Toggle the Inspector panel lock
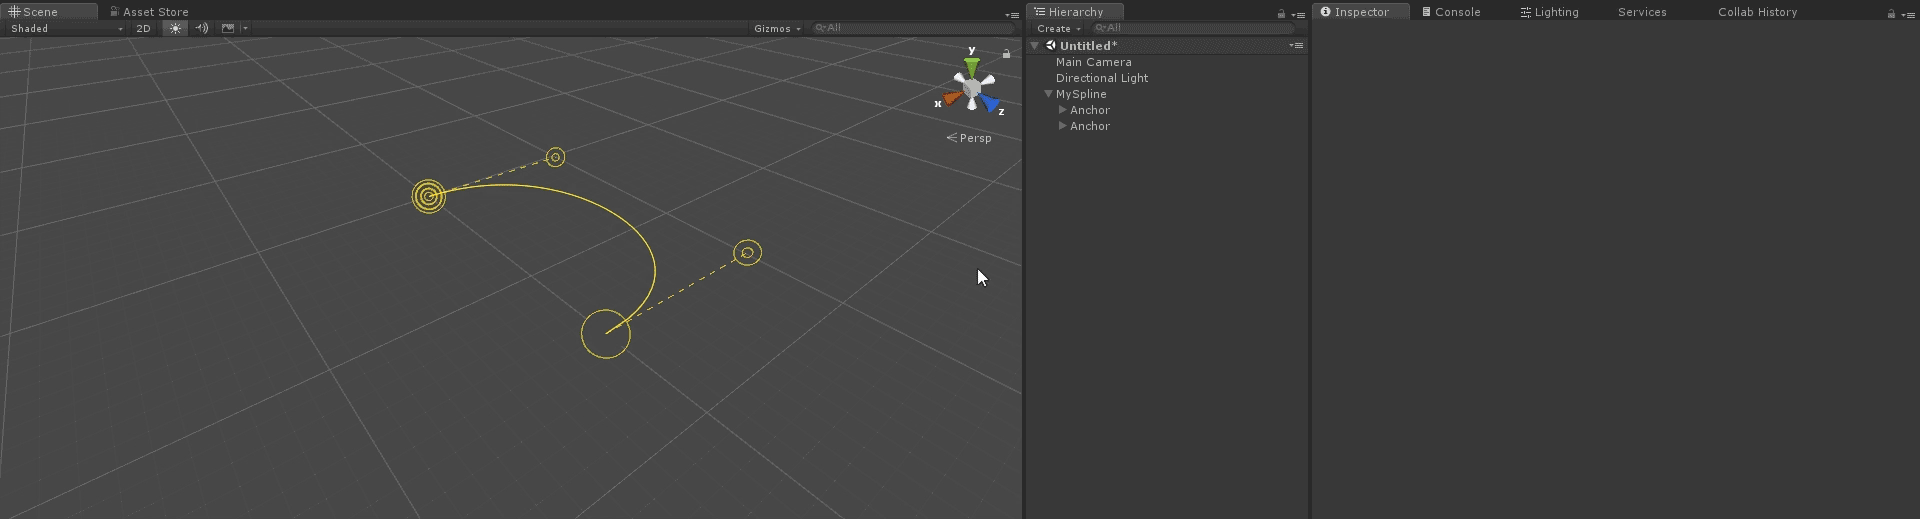1920x519 pixels. [1891, 14]
